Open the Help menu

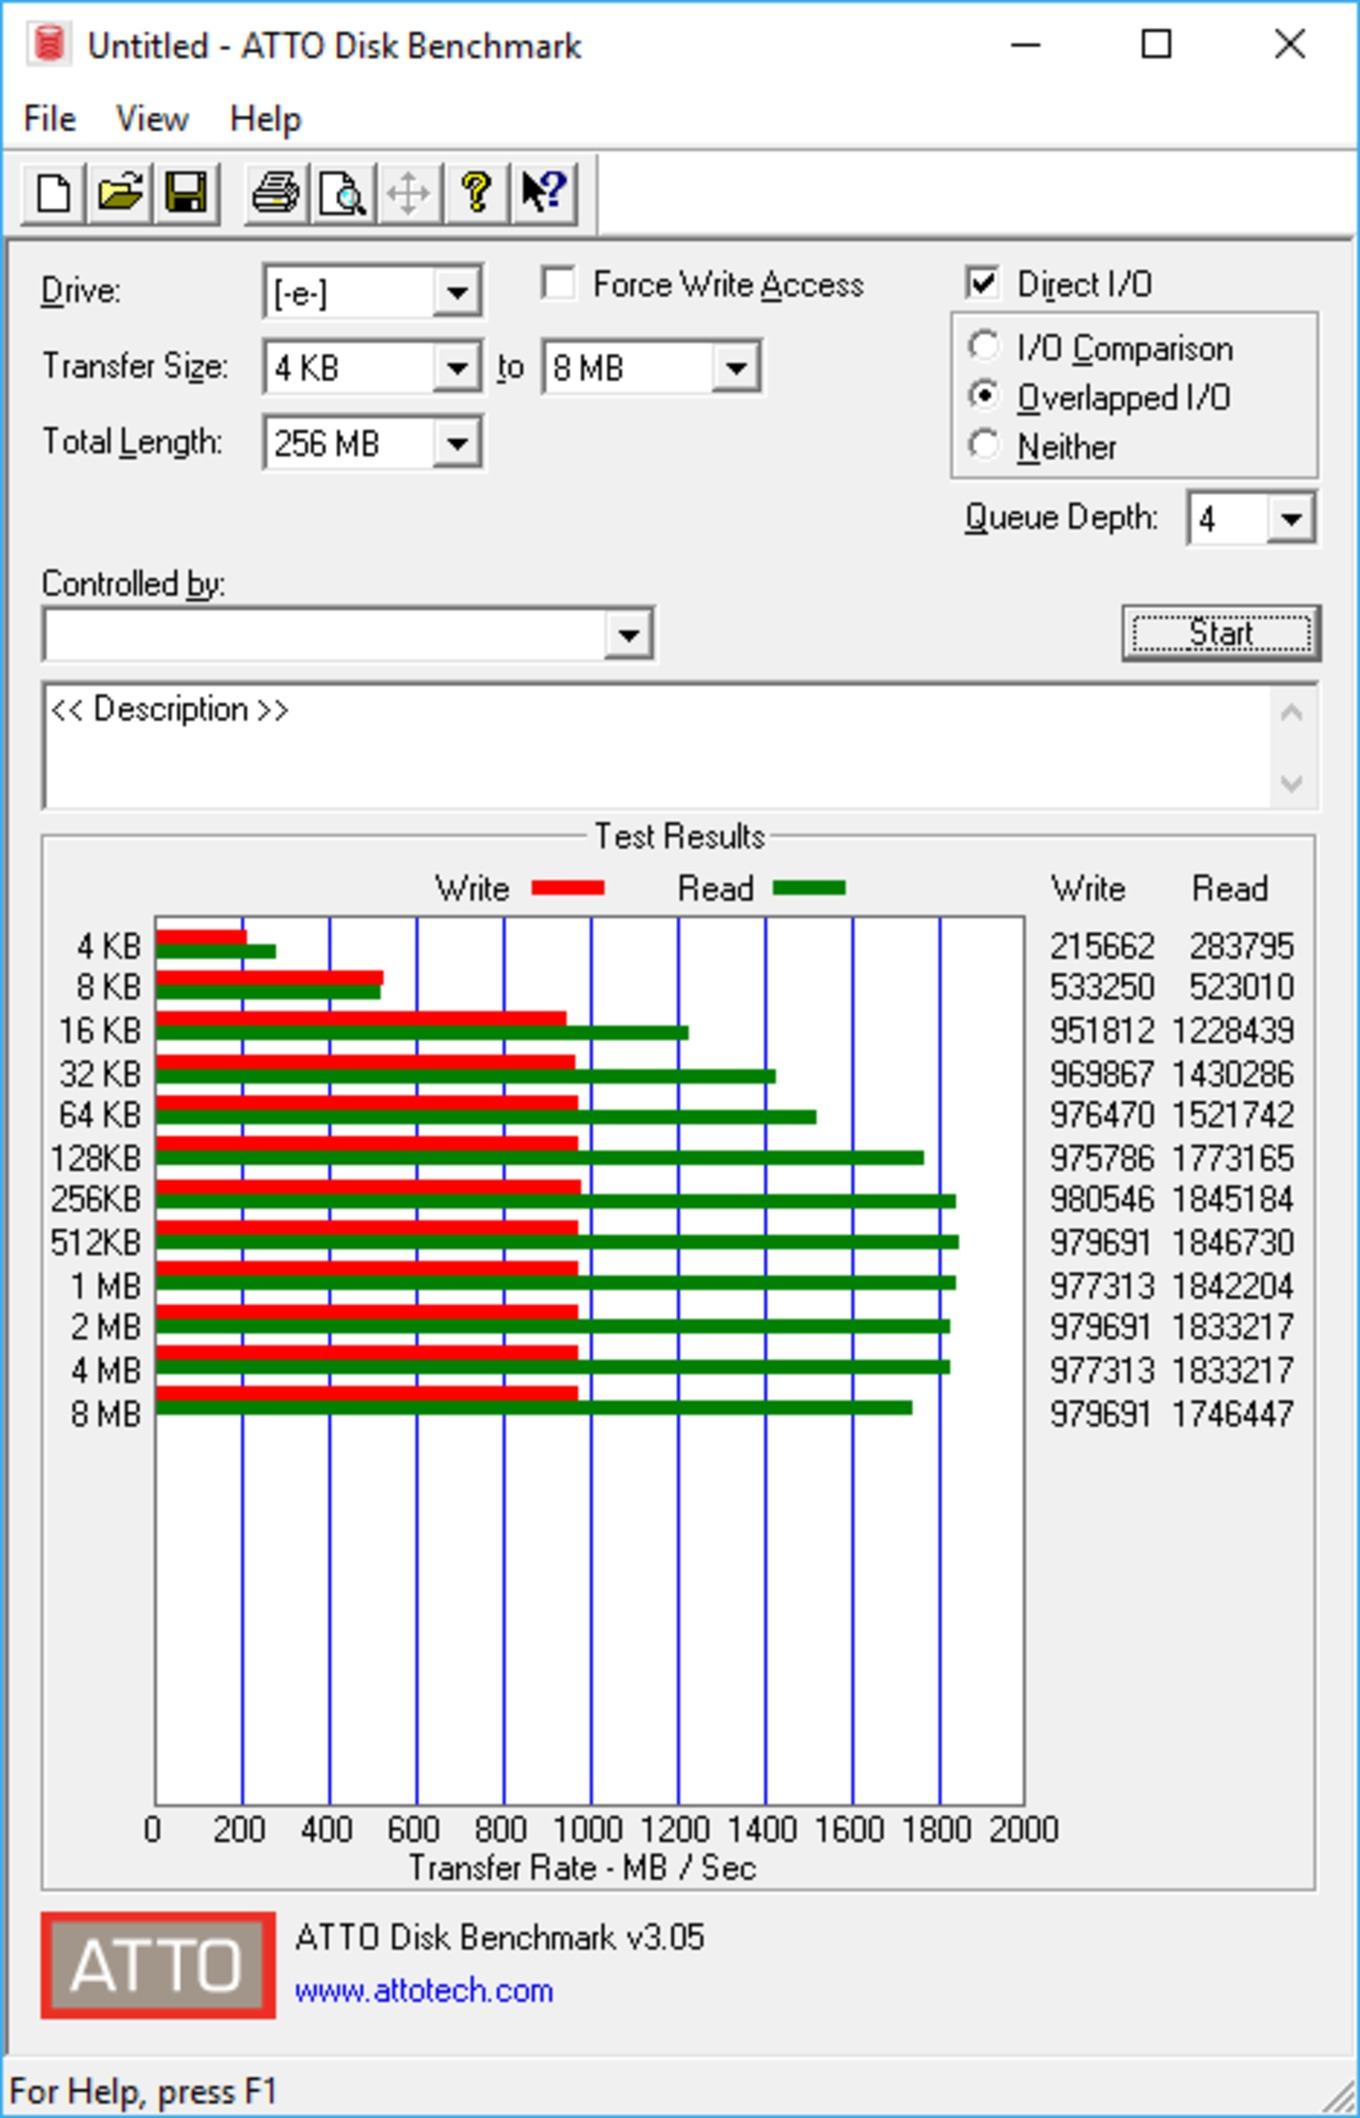[265, 119]
